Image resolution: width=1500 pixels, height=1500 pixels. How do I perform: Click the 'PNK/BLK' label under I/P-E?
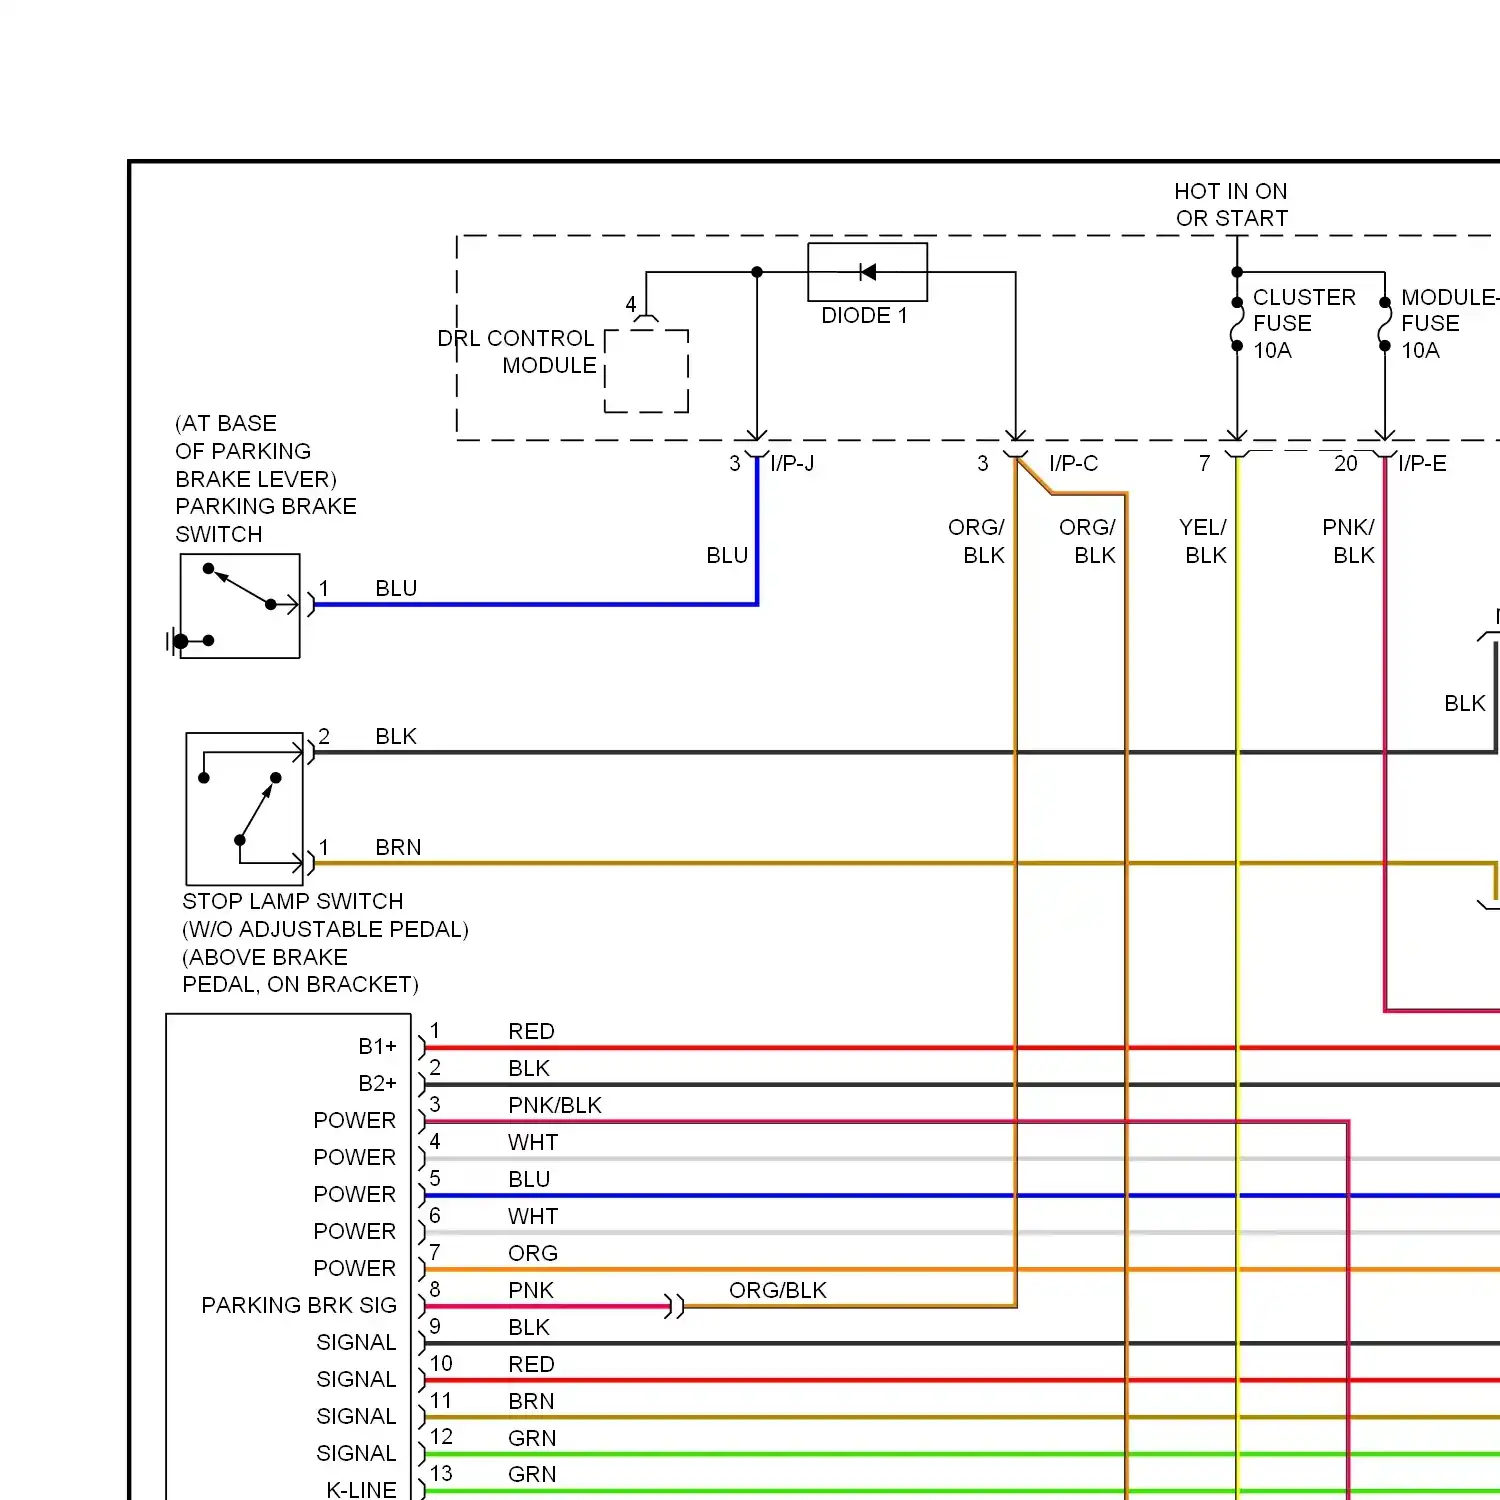click(x=1349, y=541)
